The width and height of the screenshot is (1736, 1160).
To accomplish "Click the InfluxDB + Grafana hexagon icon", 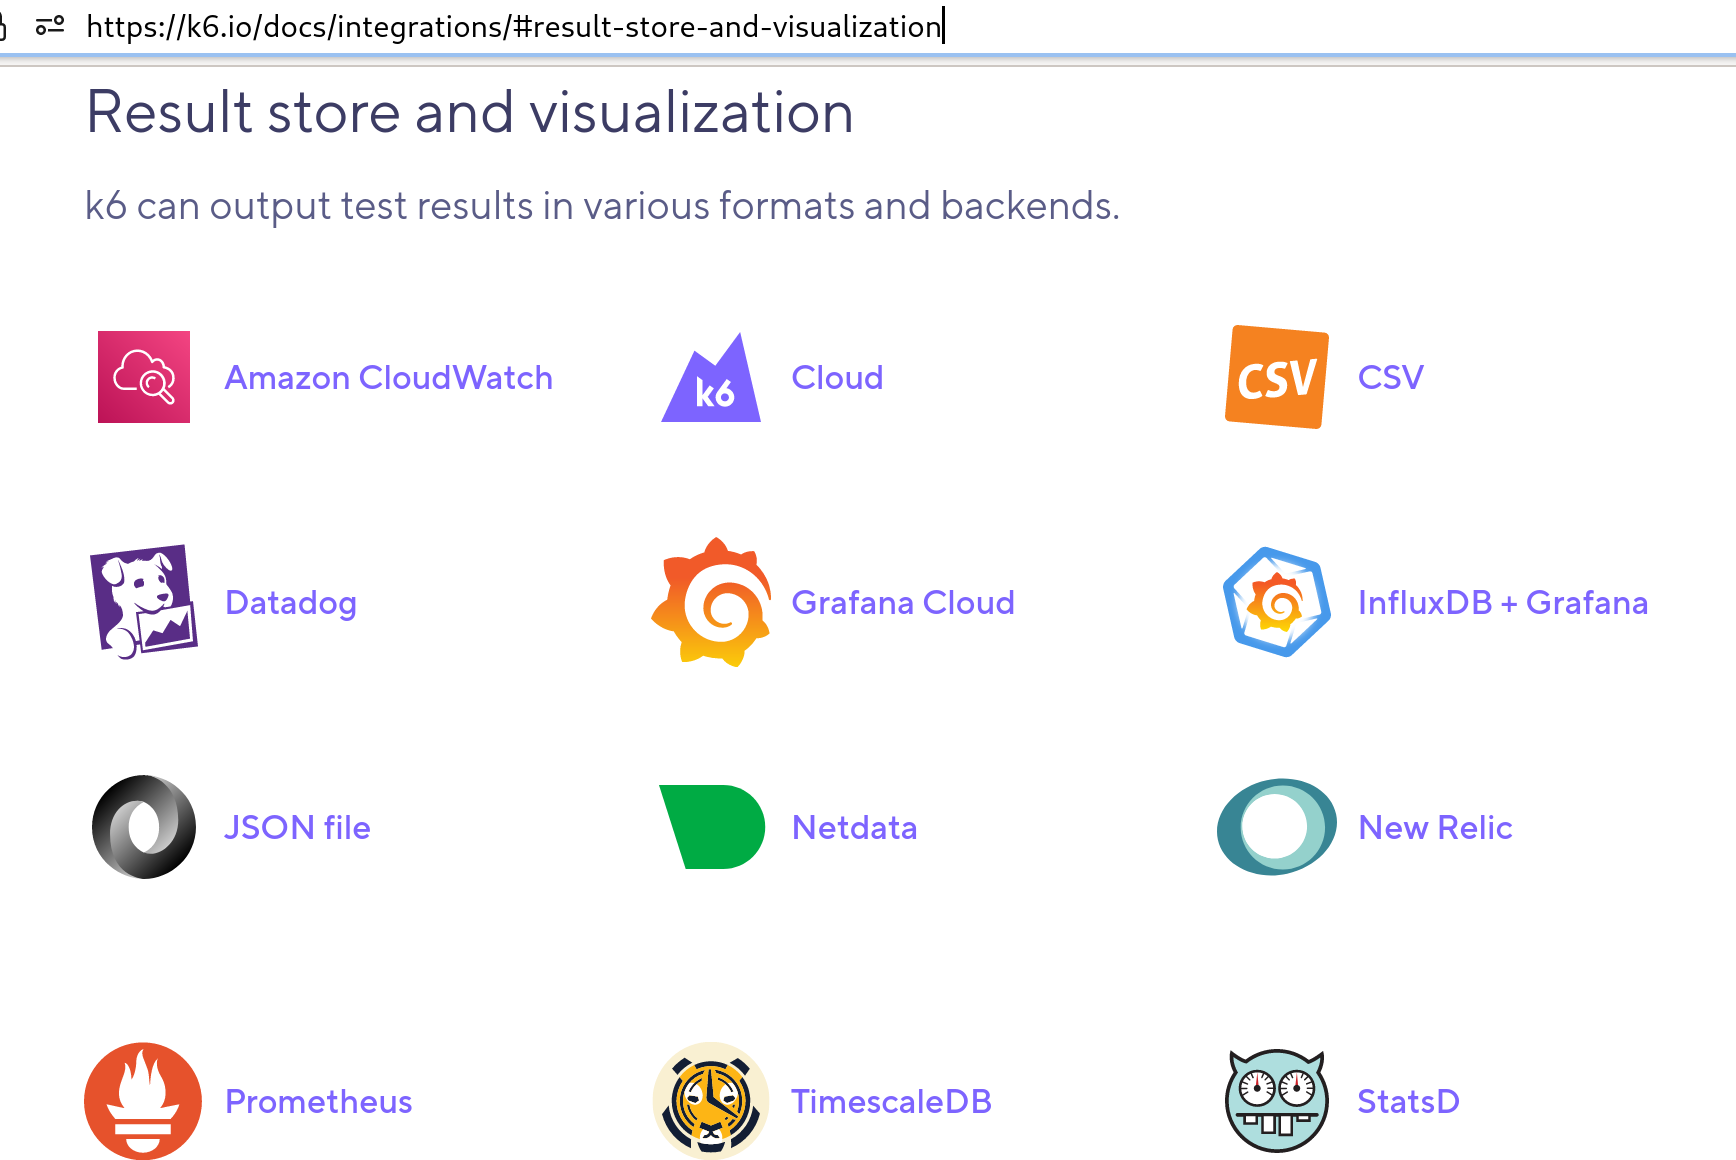I will tap(1276, 602).
